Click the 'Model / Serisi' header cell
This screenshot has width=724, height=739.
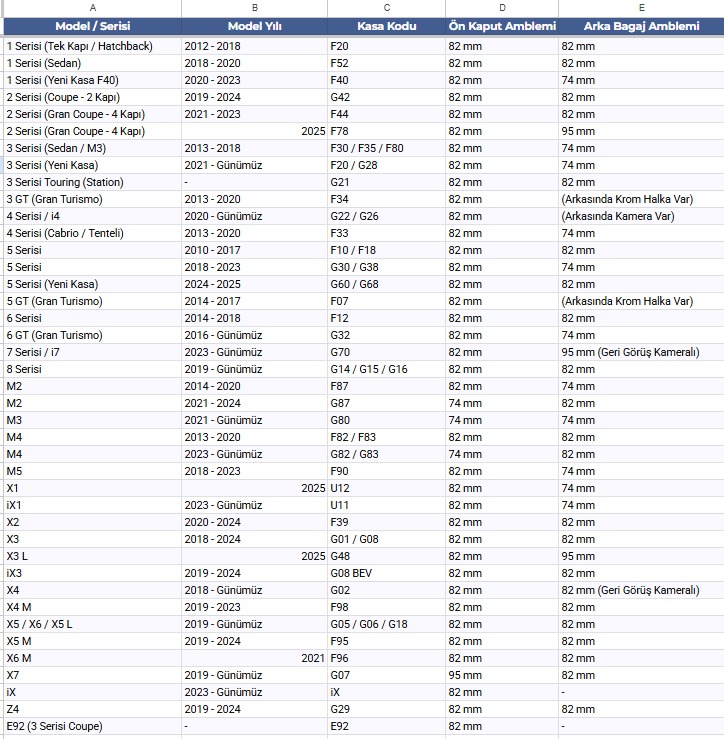[92, 26]
